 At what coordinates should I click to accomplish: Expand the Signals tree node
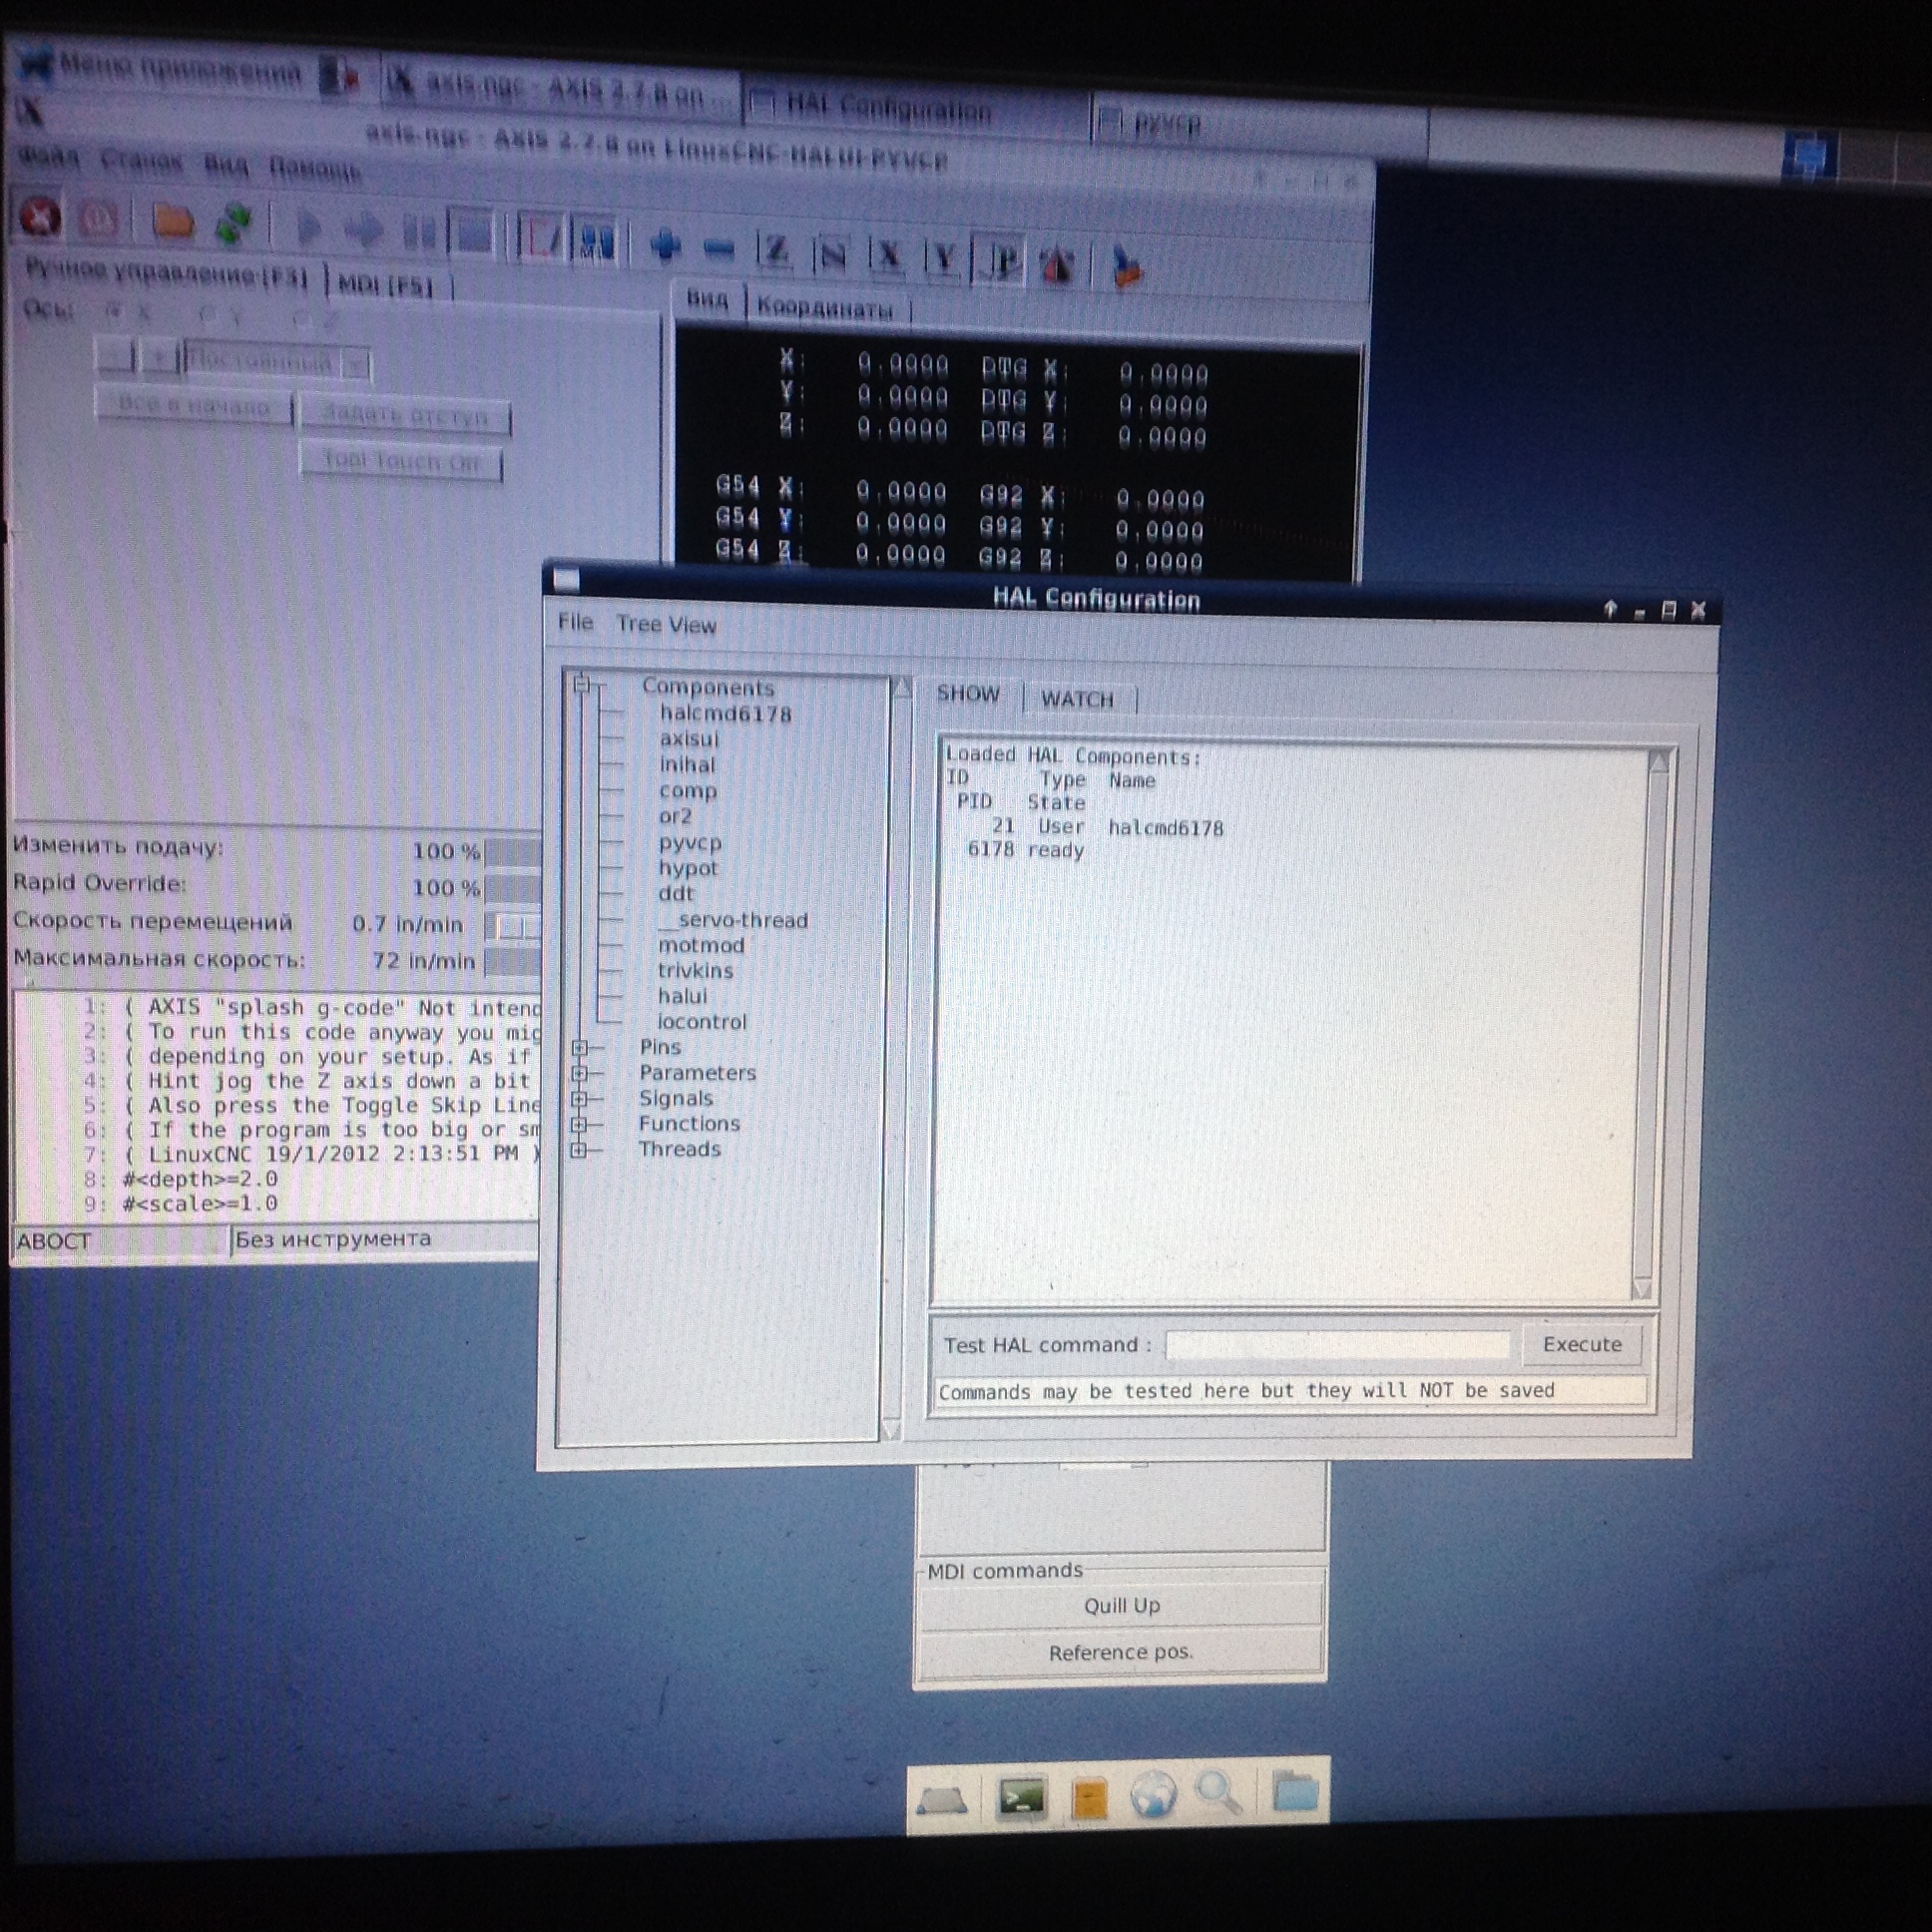(579, 1099)
